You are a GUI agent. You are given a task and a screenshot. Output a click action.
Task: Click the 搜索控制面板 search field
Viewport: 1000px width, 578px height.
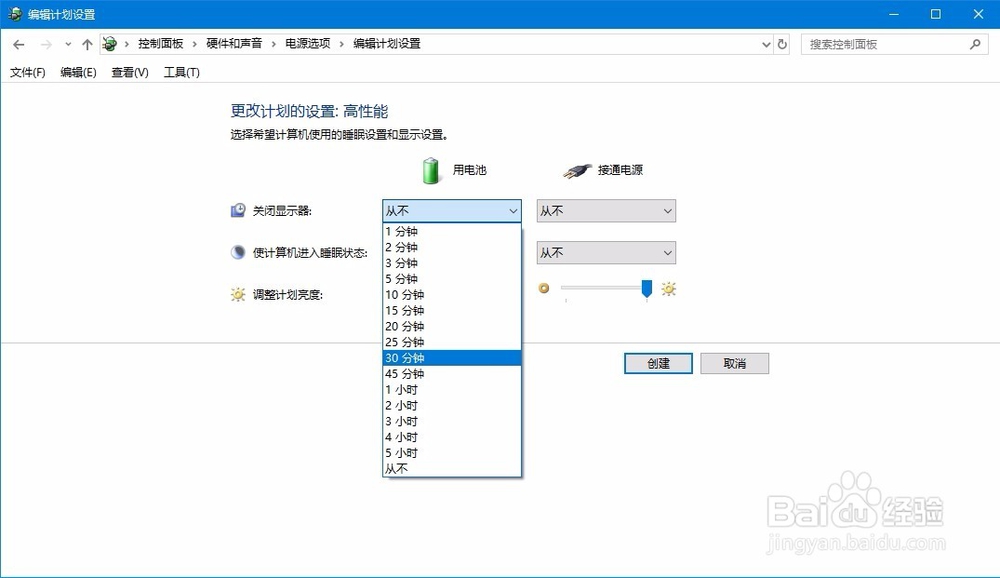pyautogui.click(x=880, y=44)
